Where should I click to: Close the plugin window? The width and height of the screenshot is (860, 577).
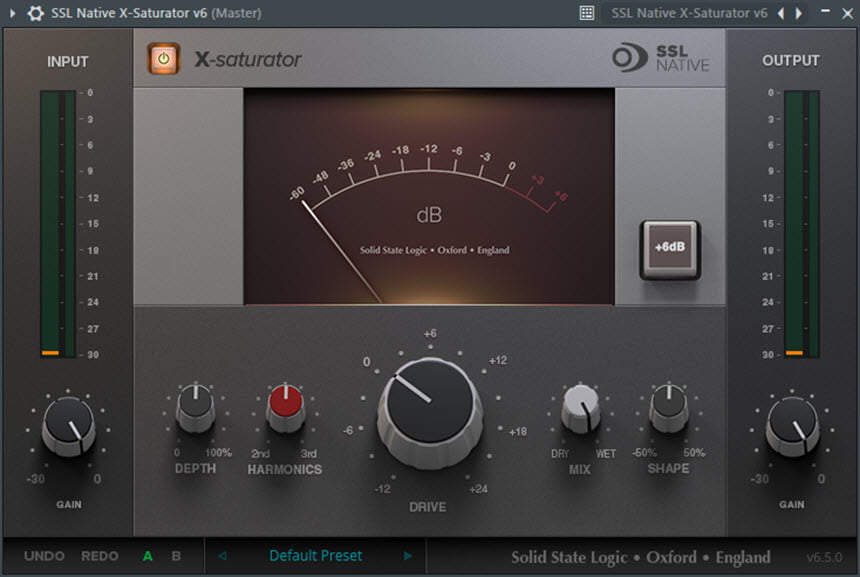tap(848, 13)
